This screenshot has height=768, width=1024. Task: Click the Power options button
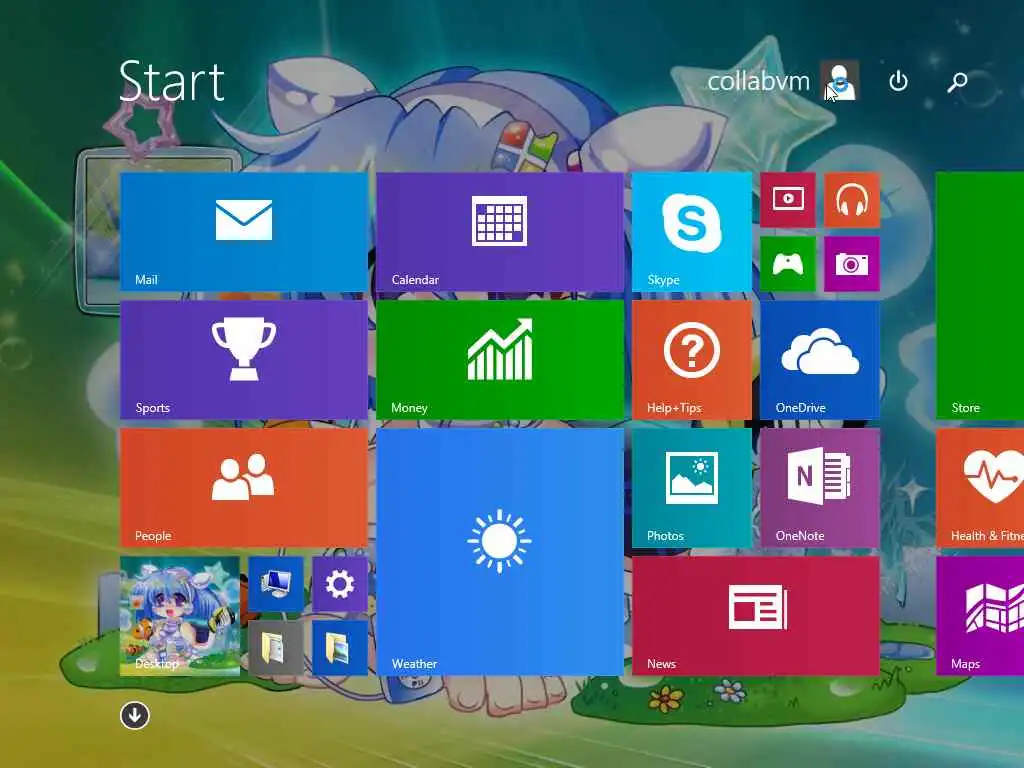click(899, 81)
